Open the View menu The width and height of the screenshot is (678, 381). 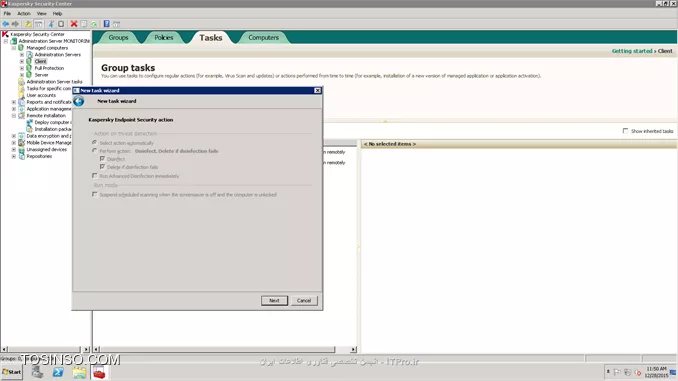pyautogui.click(x=42, y=13)
